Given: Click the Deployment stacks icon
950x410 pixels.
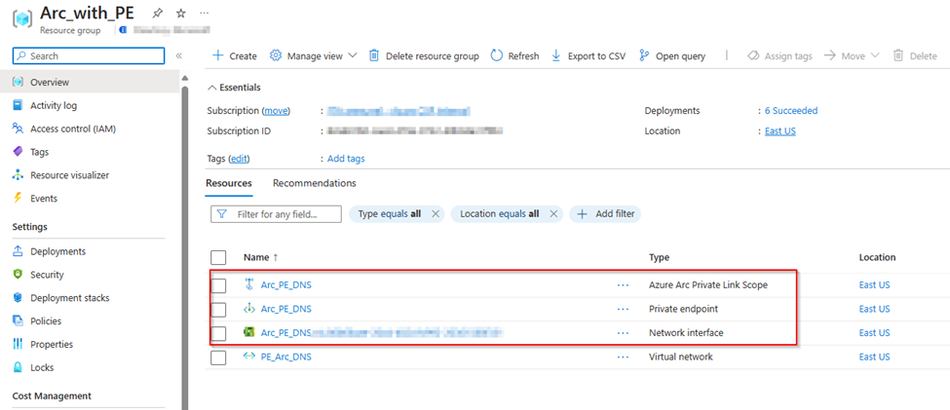Looking at the screenshot, I should click(x=18, y=298).
